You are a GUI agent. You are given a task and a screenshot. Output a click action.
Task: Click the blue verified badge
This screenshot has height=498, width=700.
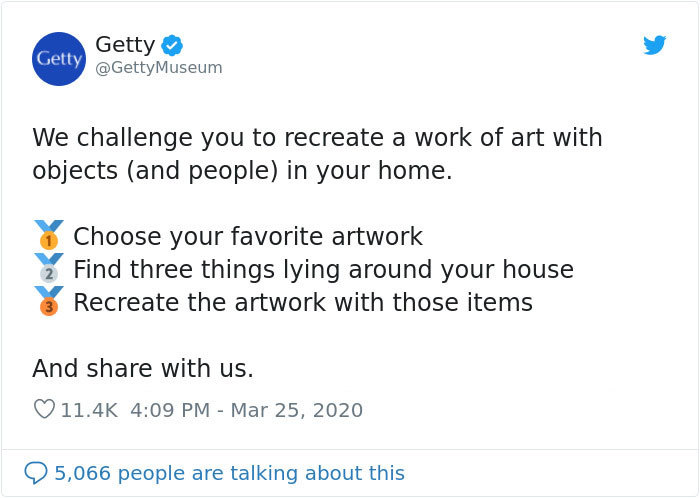tap(172, 45)
